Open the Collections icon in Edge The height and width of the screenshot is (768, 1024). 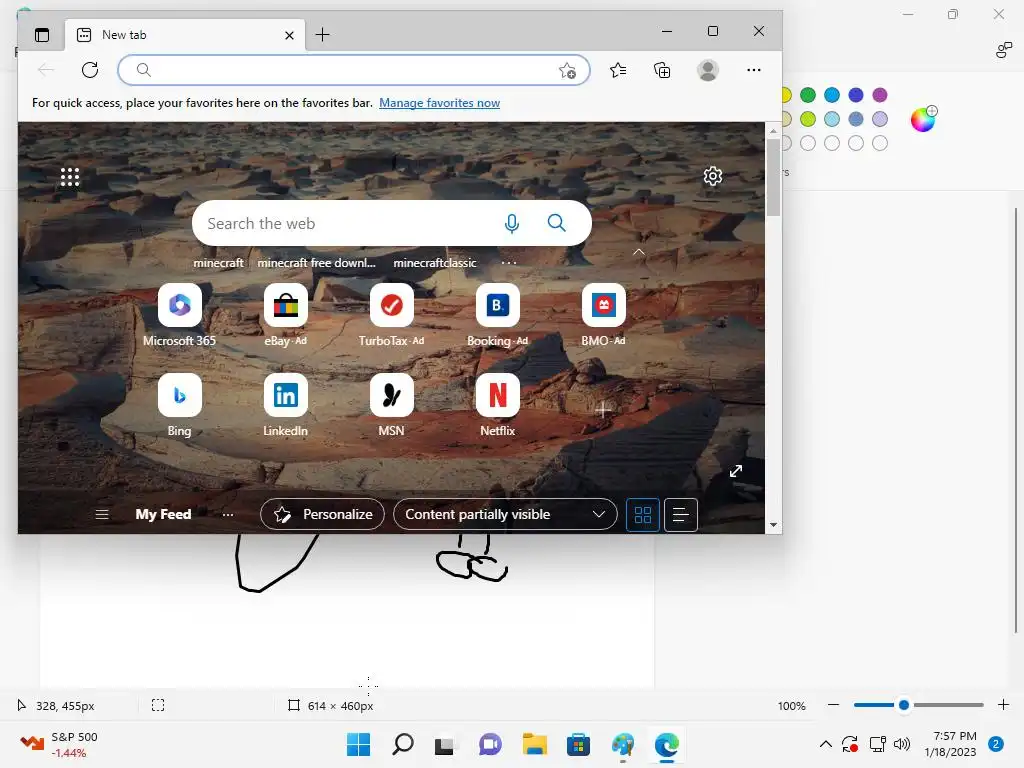[662, 70]
